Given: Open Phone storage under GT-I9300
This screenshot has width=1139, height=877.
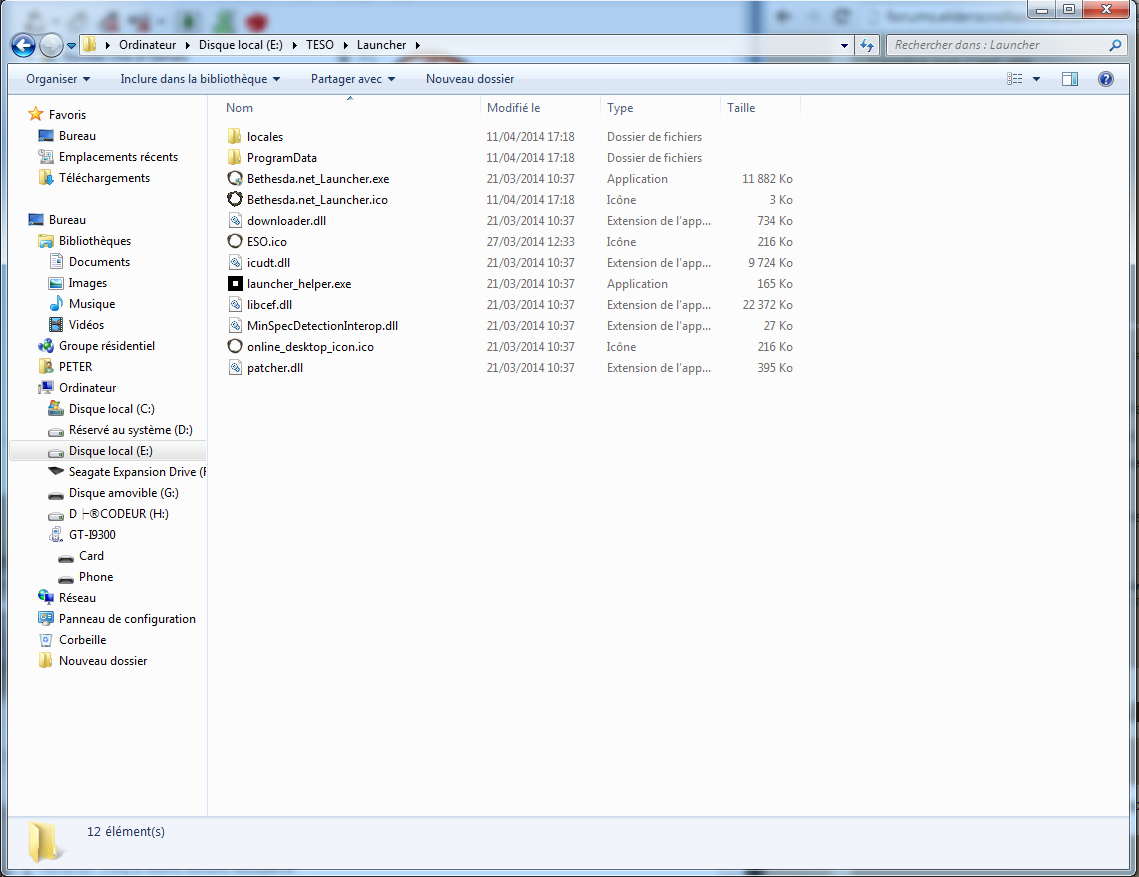Looking at the screenshot, I should coord(96,578).
